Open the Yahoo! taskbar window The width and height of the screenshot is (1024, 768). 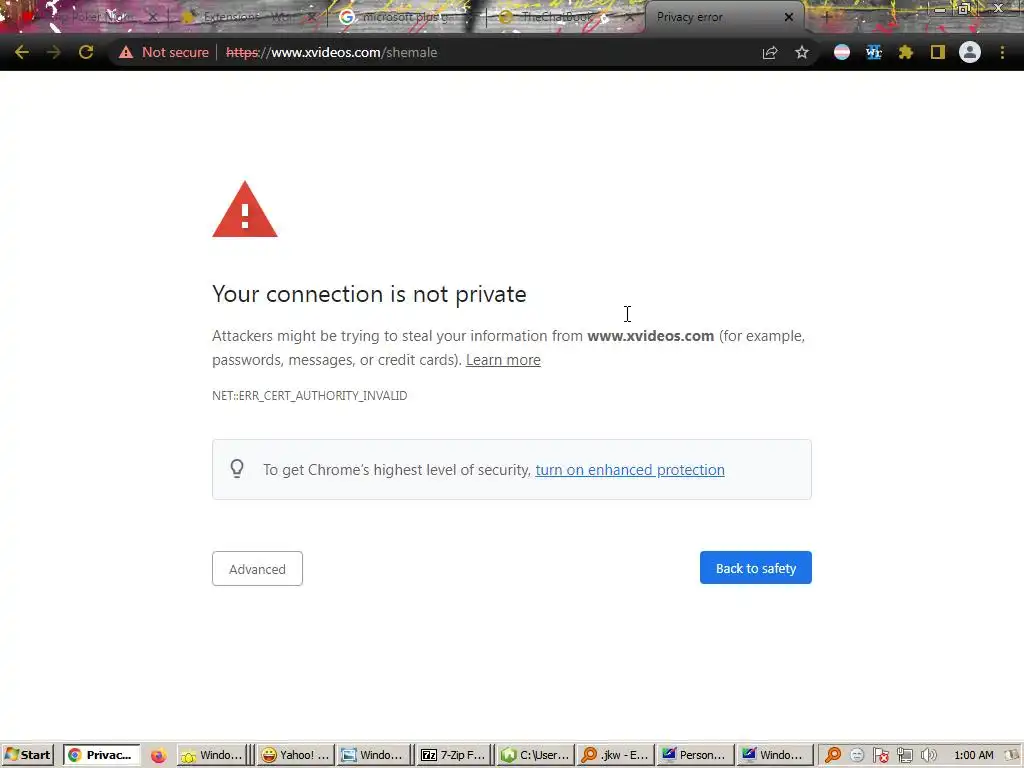(x=295, y=755)
